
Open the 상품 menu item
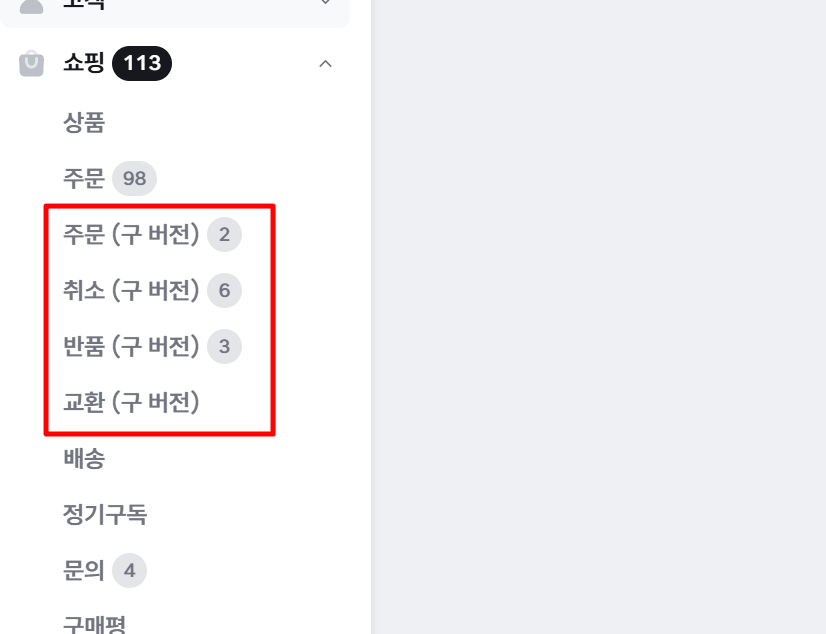tap(84, 122)
